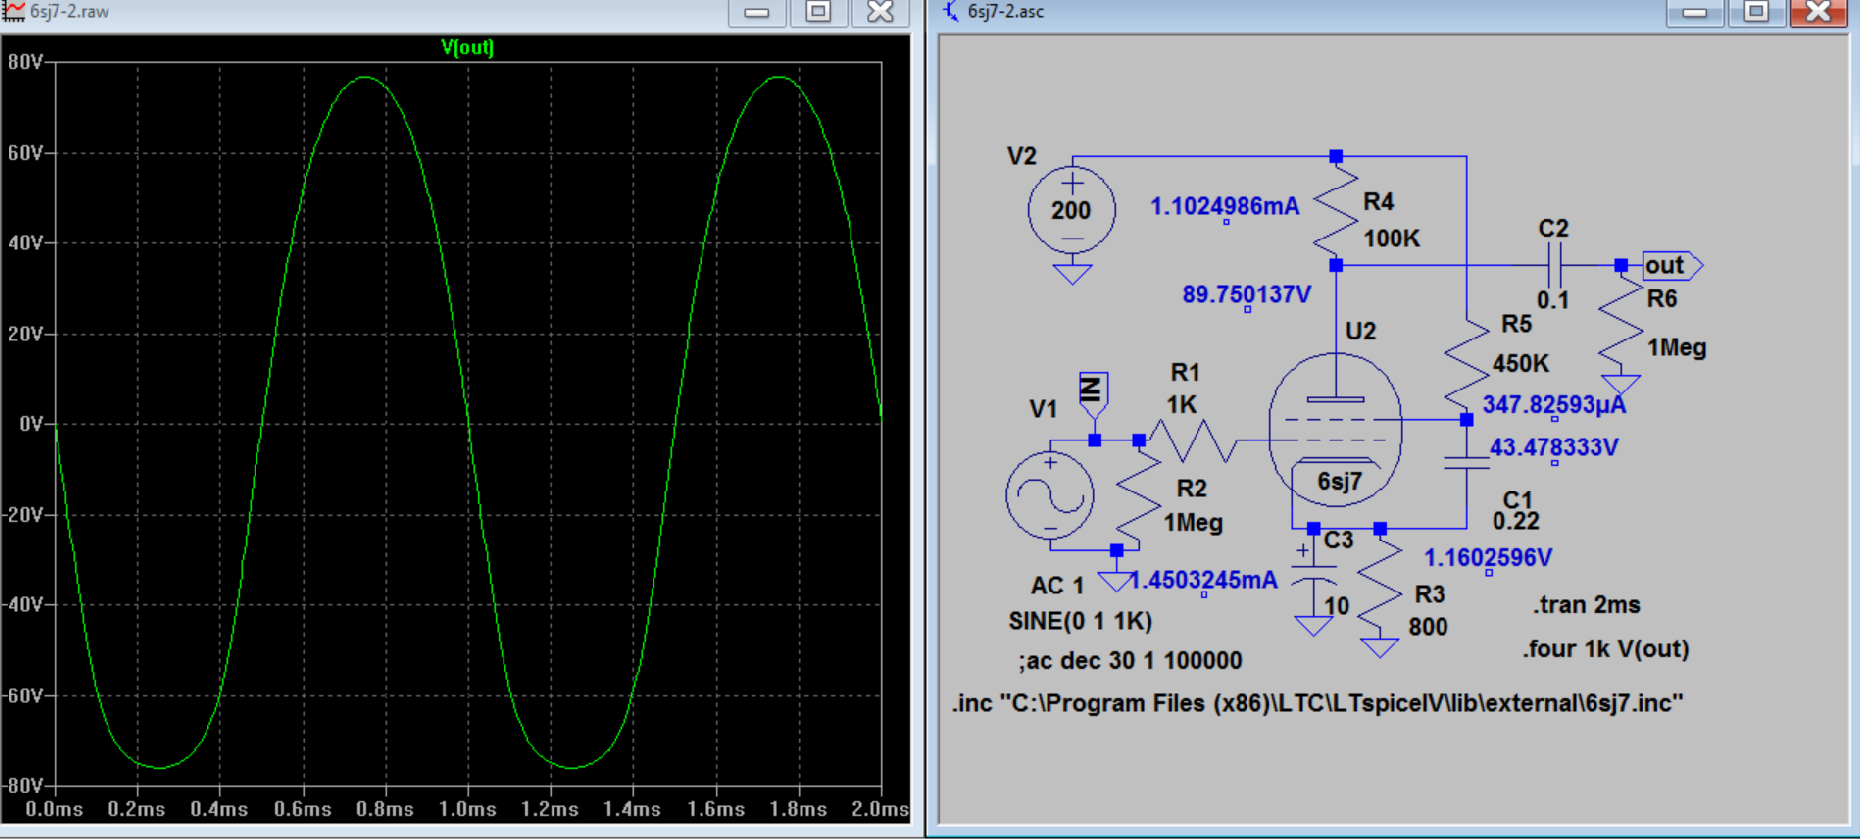Click the 0.22 value of C1
The width and height of the screenshot is (1860, 839).
pos(1516,521)
